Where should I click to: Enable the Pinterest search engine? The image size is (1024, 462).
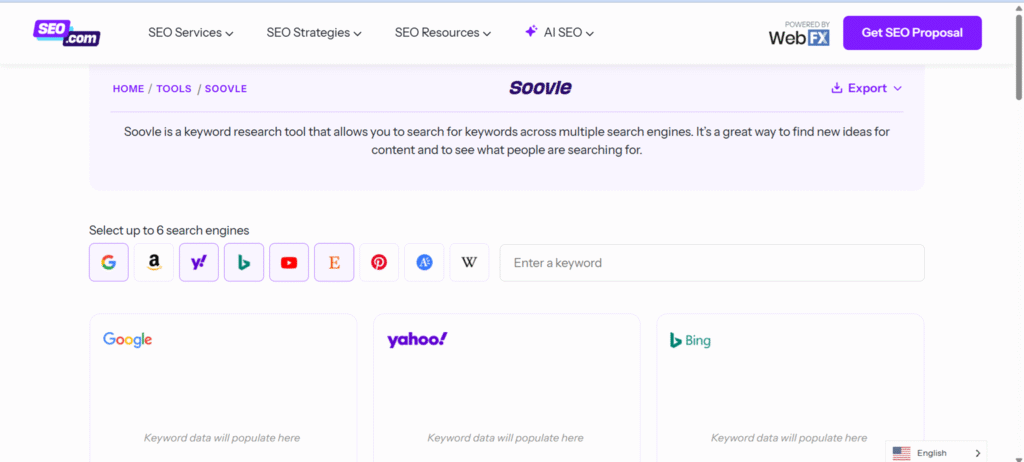[379, 262]
